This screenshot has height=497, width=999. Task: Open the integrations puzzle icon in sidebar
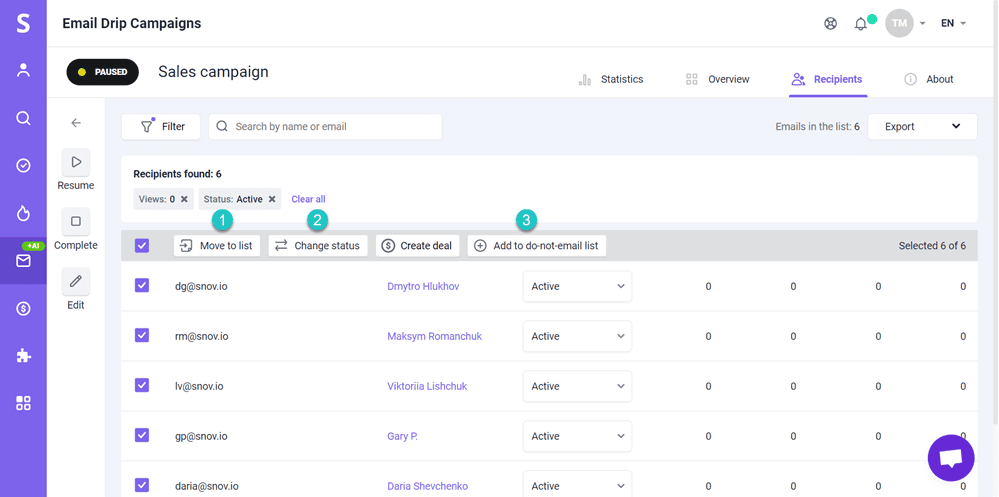click(x=23, y=356)
